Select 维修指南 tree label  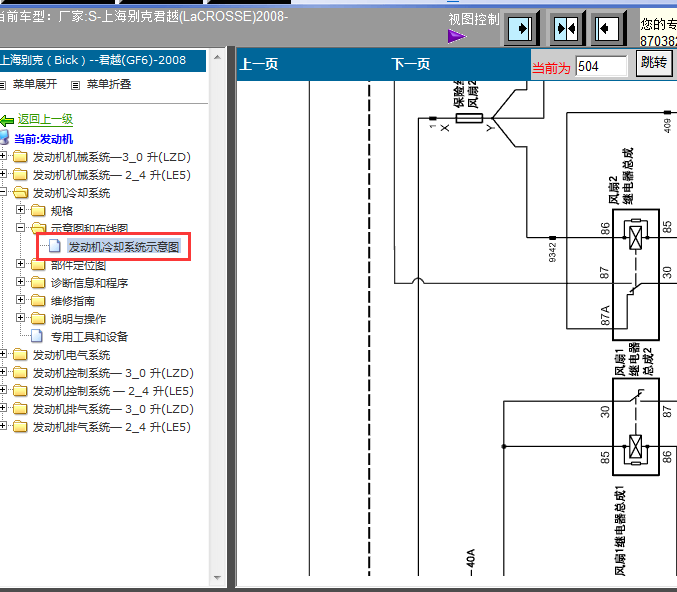click(x=73, y=301)
